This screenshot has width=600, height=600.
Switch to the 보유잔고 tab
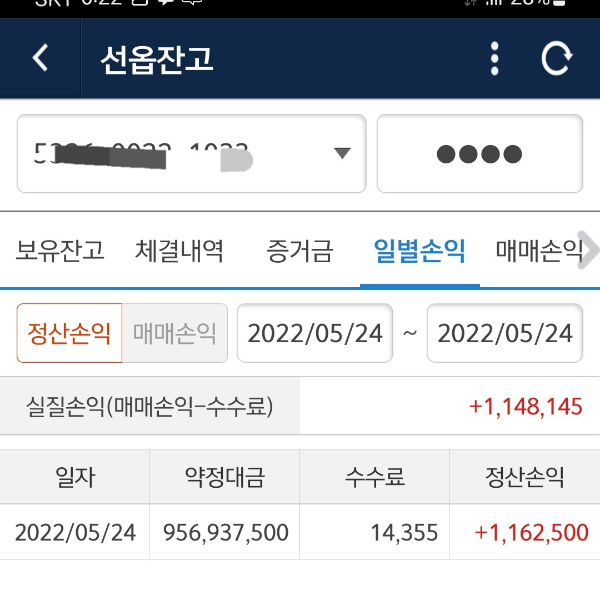tap(60, 250)
